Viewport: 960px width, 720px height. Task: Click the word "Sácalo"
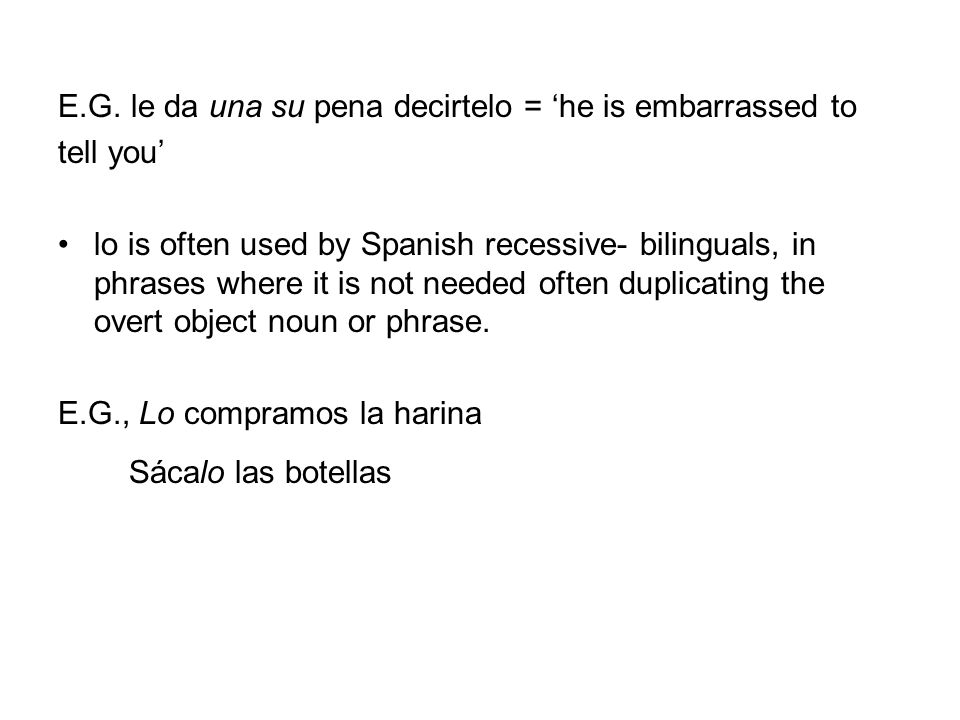click(177, 472)
